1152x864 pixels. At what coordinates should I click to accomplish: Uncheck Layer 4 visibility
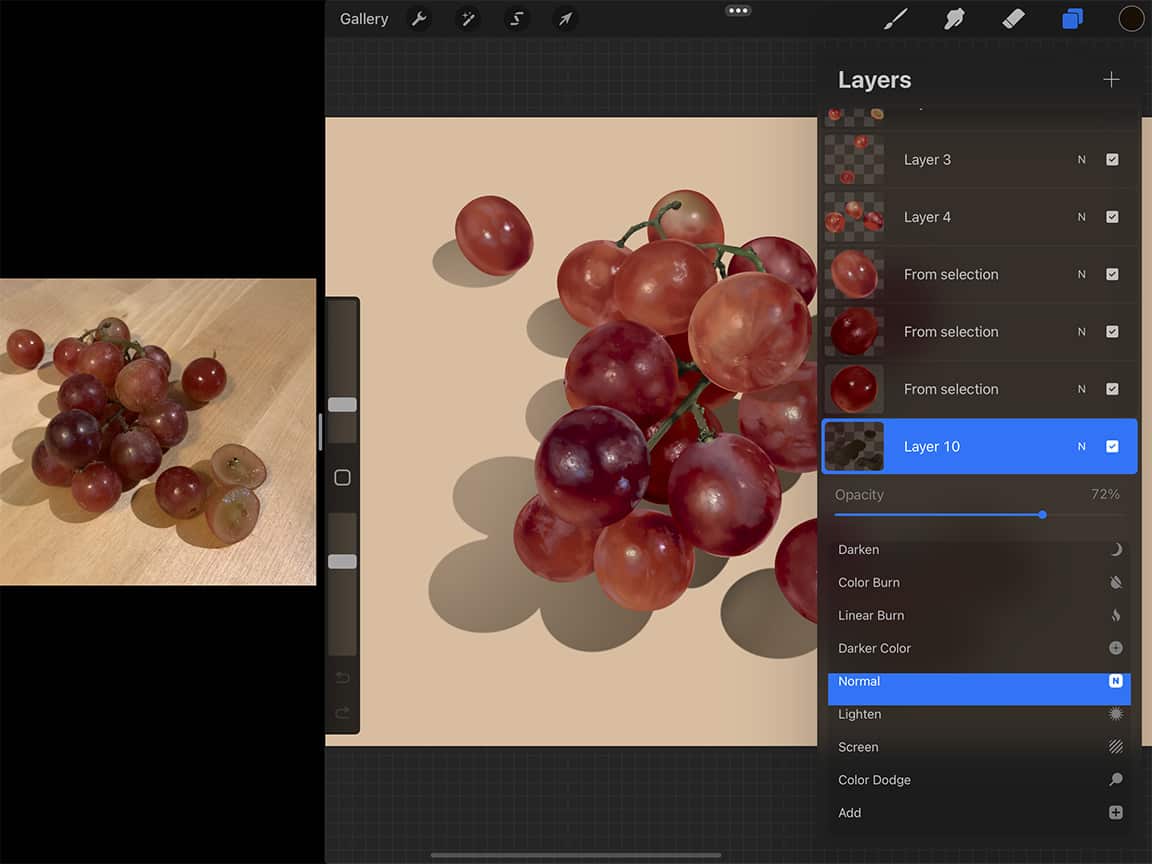pos(1112,217)
